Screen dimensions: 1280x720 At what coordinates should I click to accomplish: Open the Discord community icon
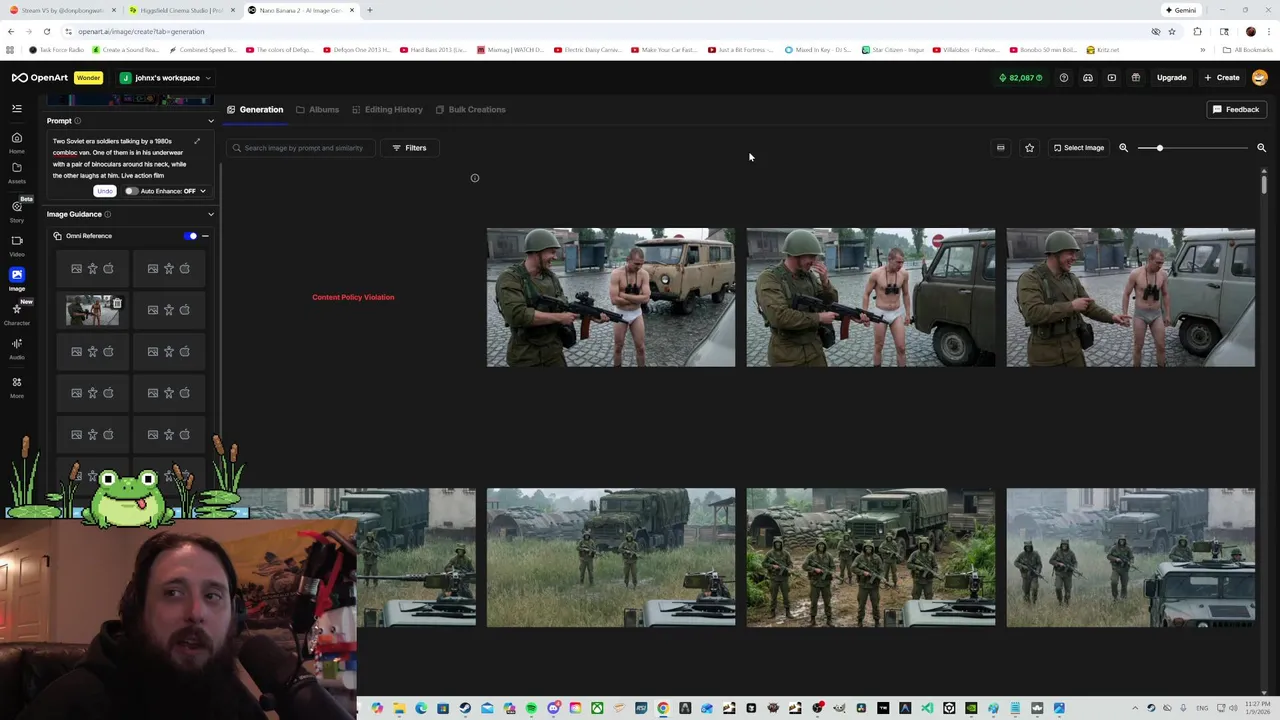point(1088,78)
